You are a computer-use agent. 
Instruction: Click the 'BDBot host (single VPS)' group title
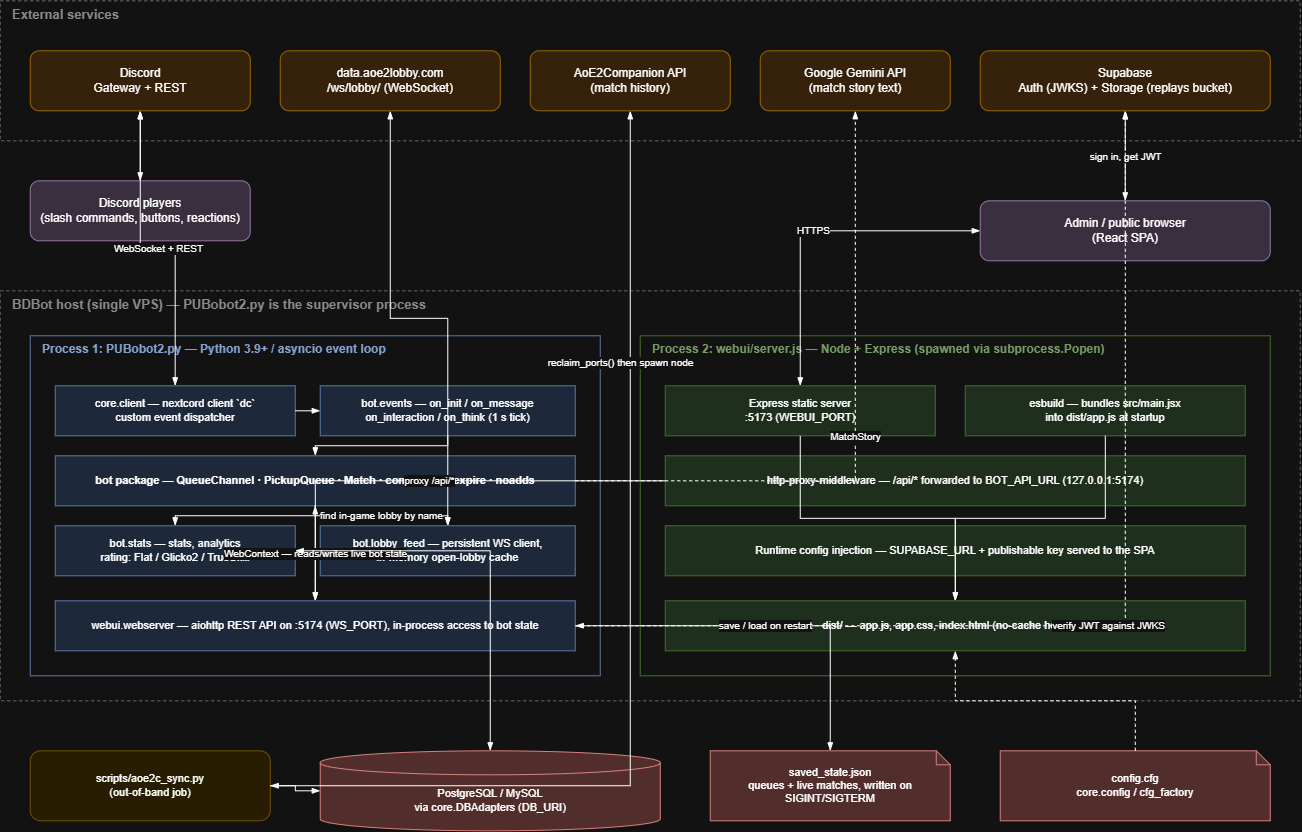[x=218, y=304]
